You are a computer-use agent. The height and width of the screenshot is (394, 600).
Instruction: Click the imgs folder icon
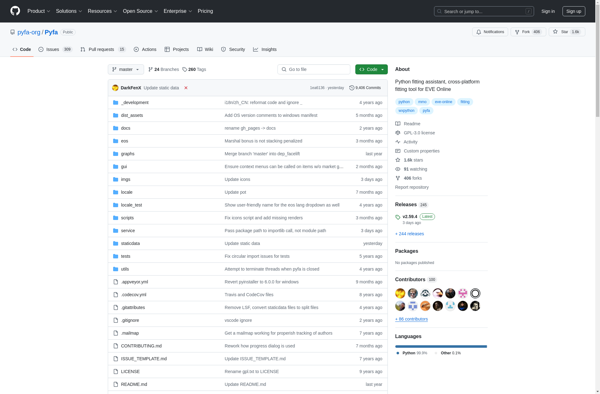(116, 179)
